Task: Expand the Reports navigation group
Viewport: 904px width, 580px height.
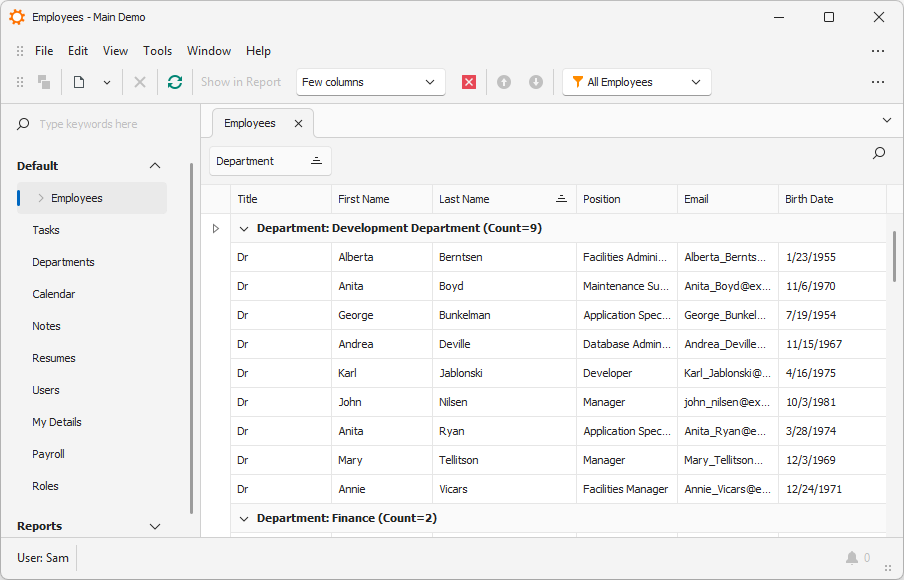Action: [155, 526]
